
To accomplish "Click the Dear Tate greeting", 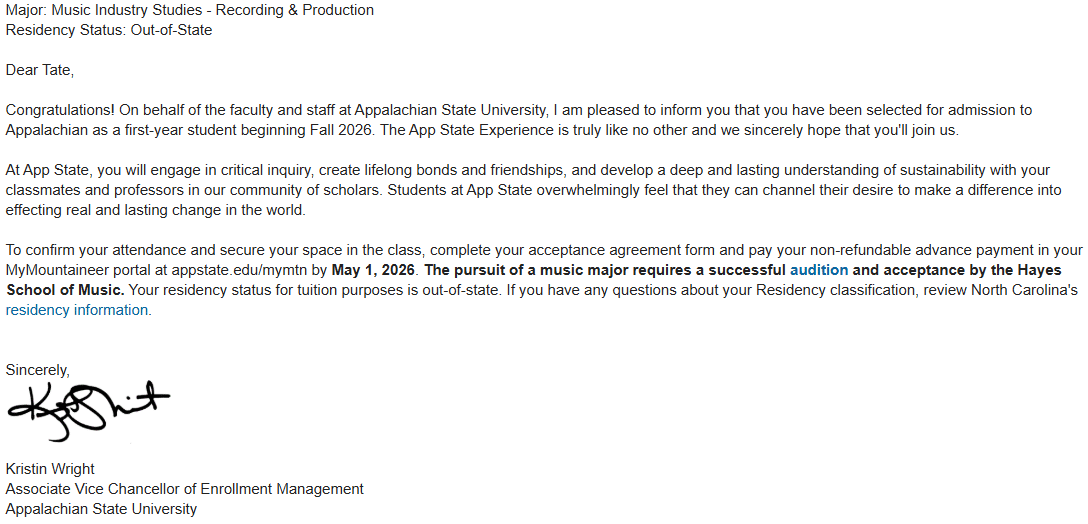I will pyautogui.click(x=40, y=70).
